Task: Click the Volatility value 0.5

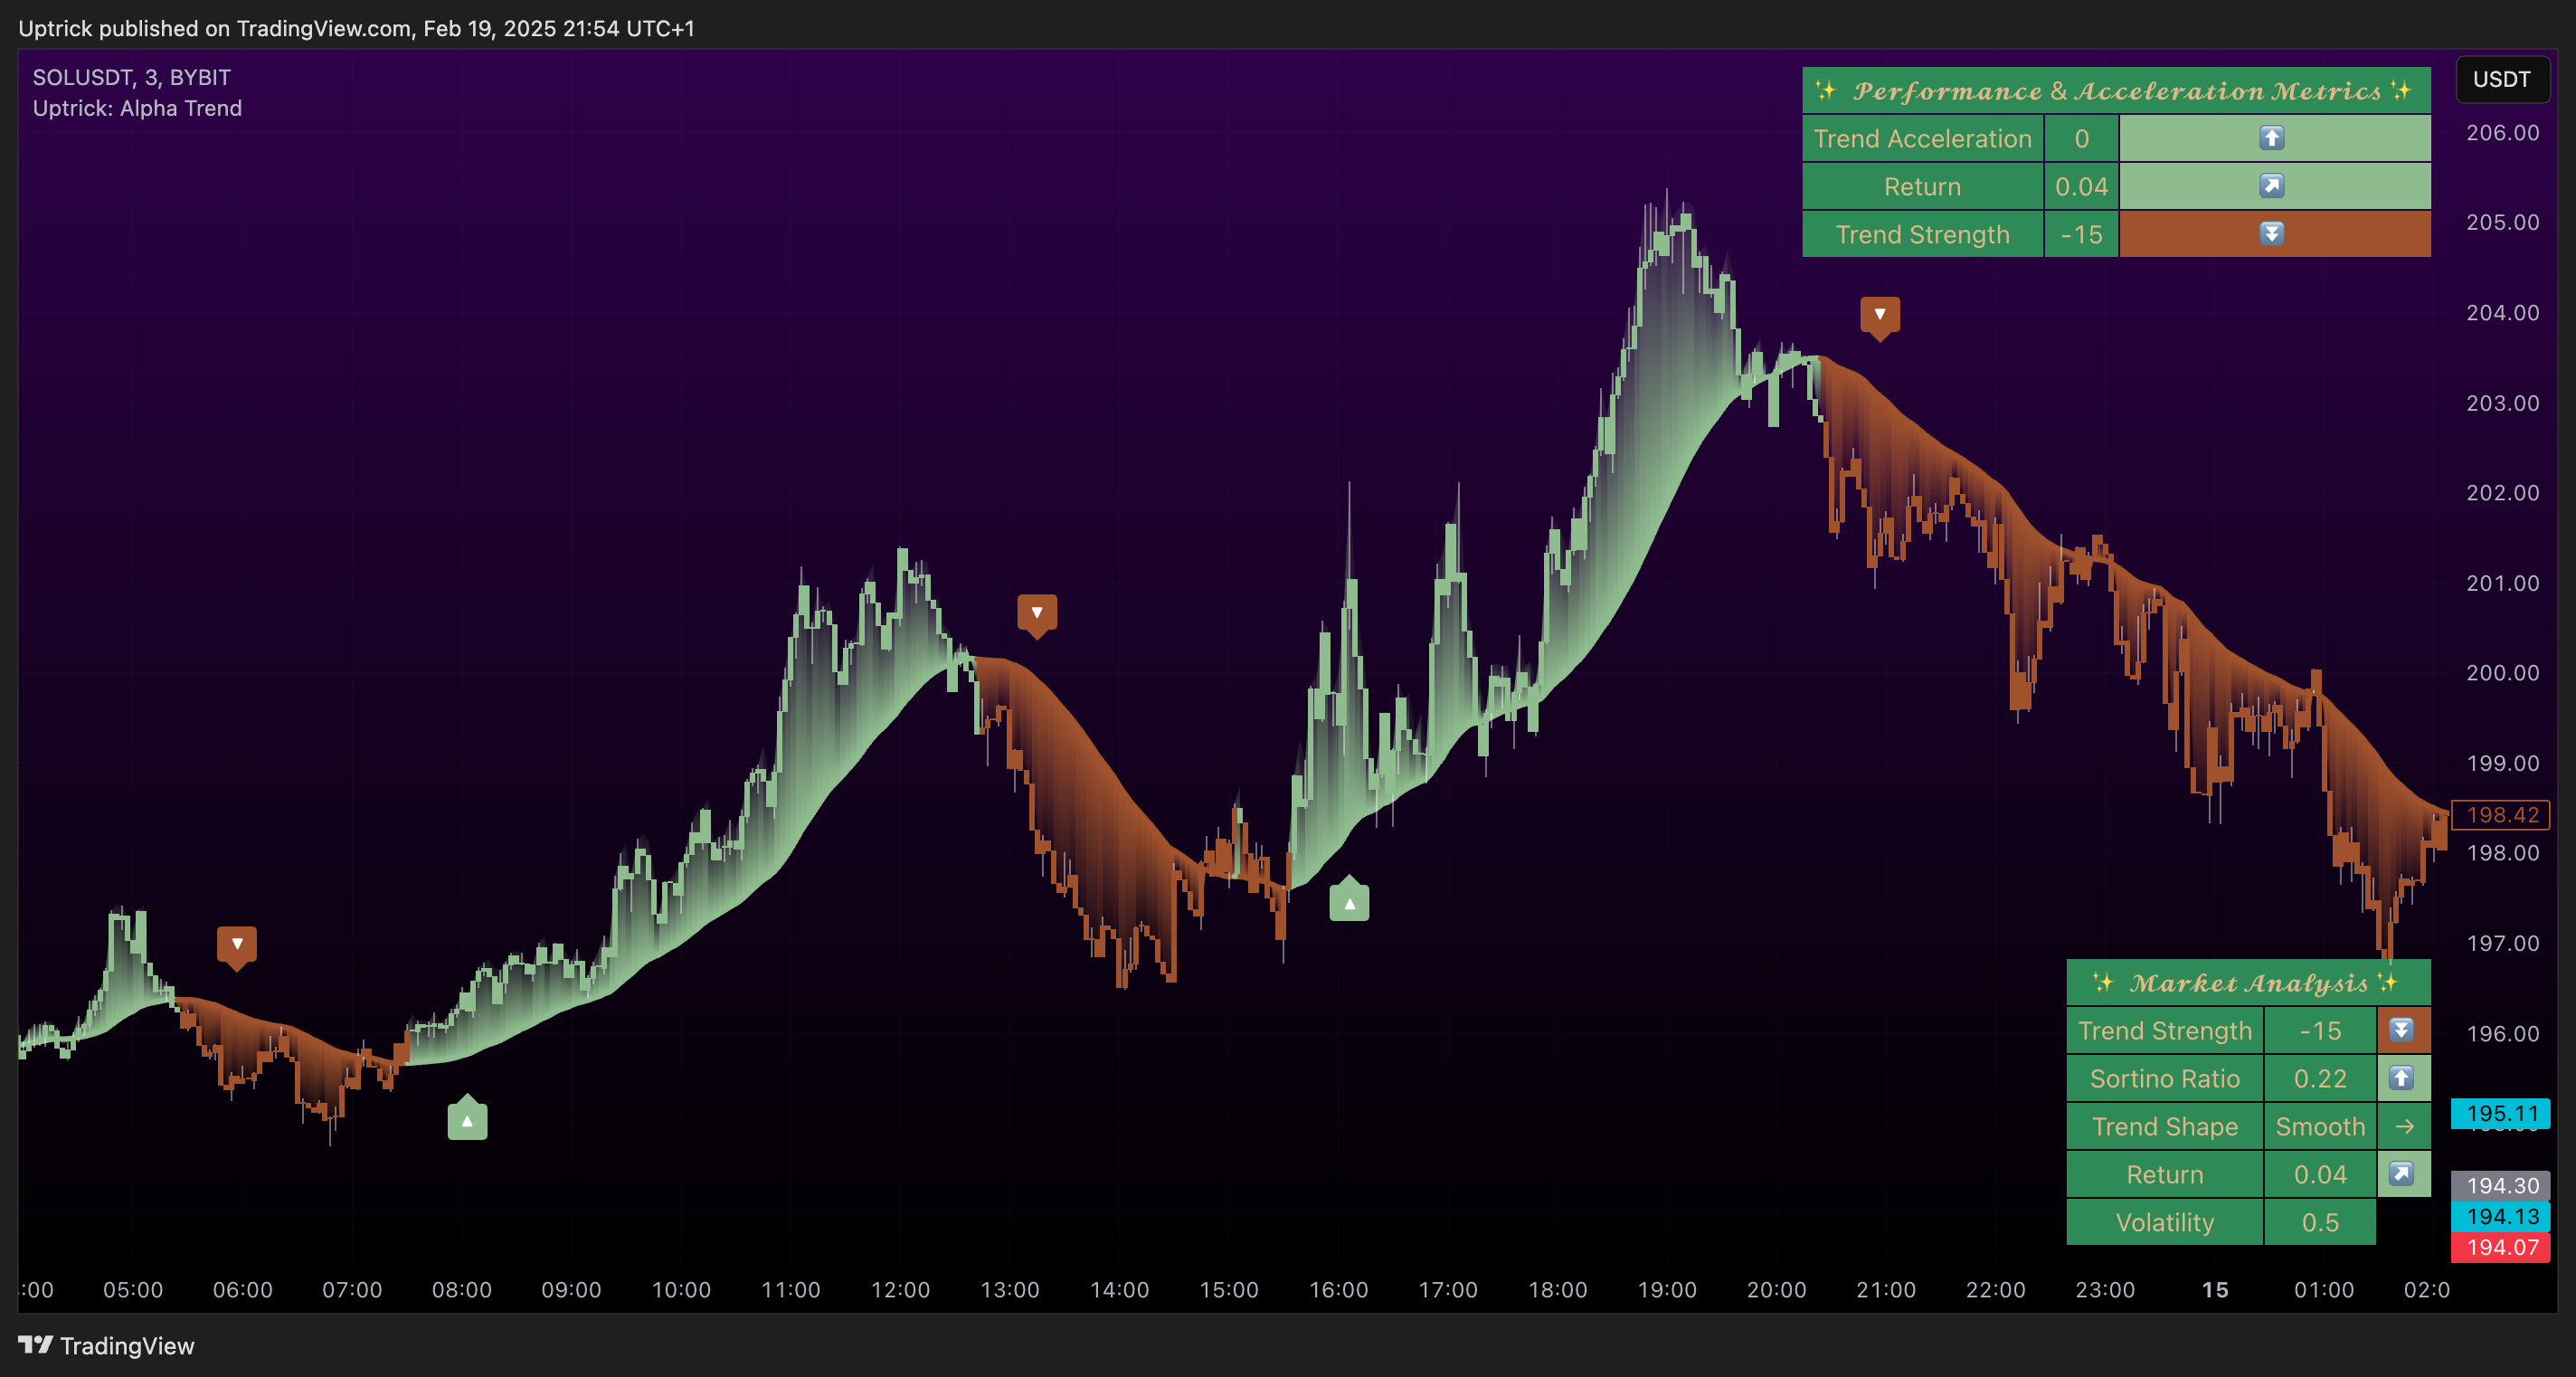Action: click(2320, 1222)
